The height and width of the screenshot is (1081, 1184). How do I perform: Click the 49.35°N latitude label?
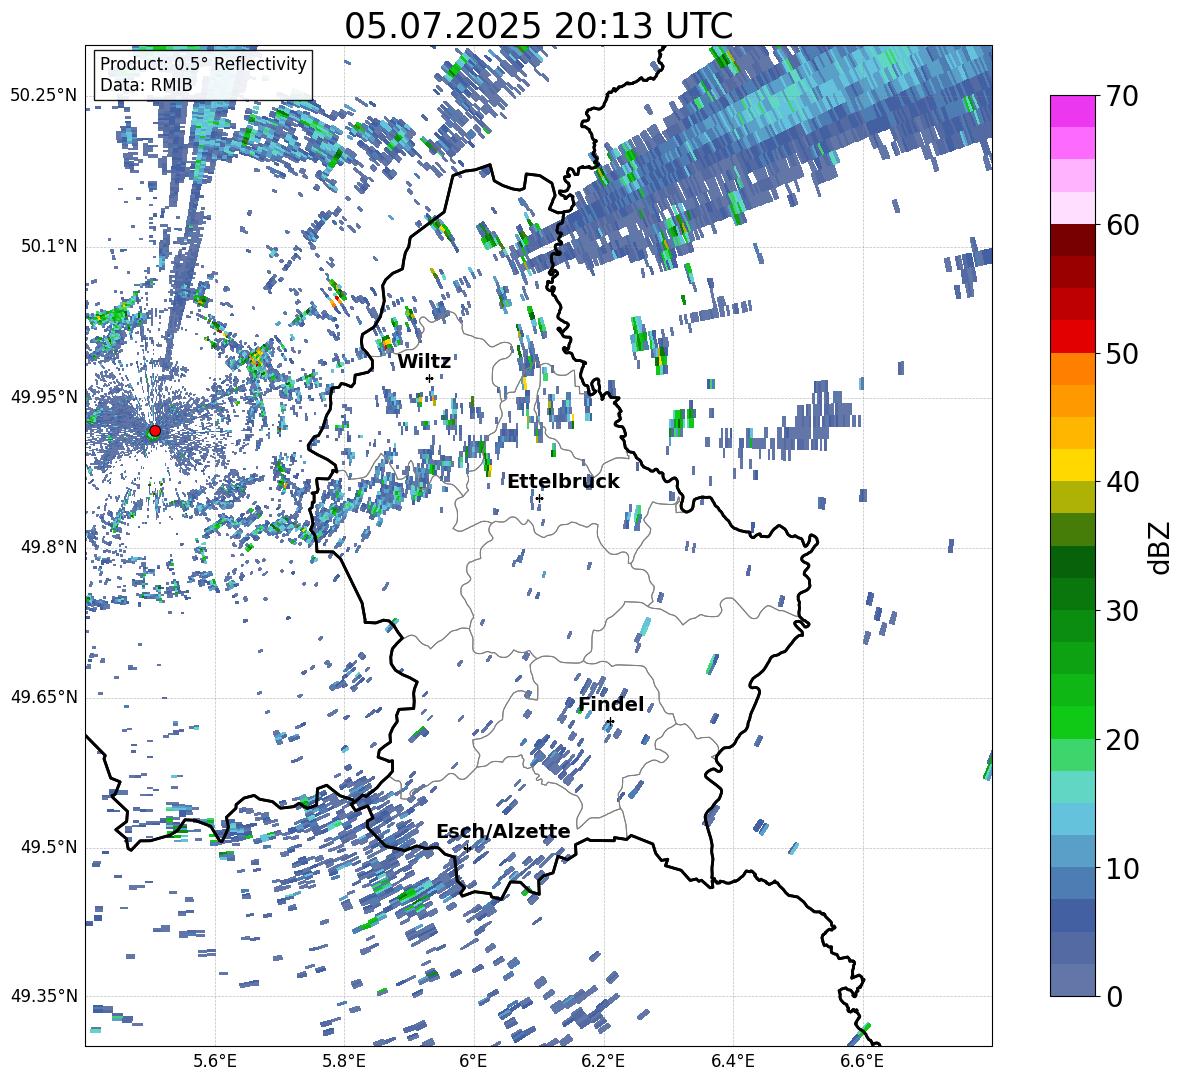(44, 996)
